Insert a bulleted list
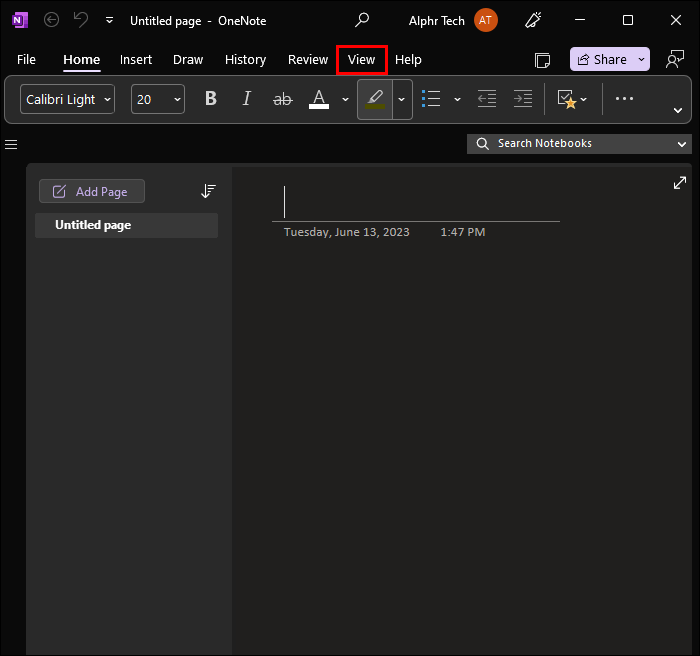Viewport: 700px width, 656px height. point(431,98)
